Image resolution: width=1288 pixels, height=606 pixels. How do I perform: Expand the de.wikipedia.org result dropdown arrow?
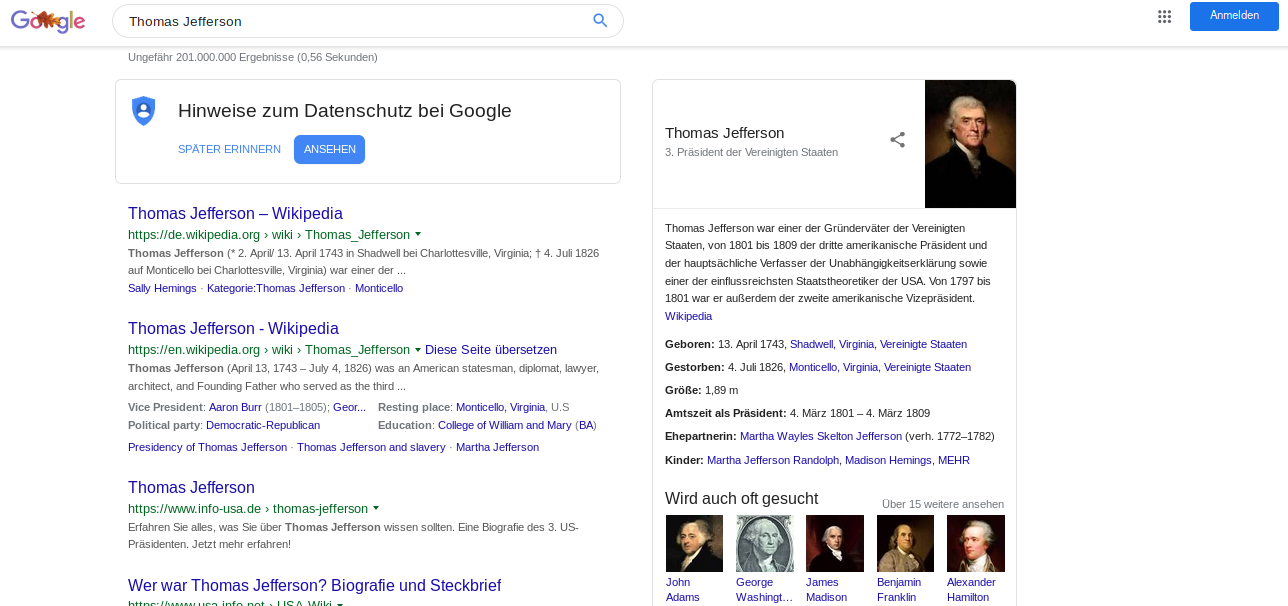[418, 235]
